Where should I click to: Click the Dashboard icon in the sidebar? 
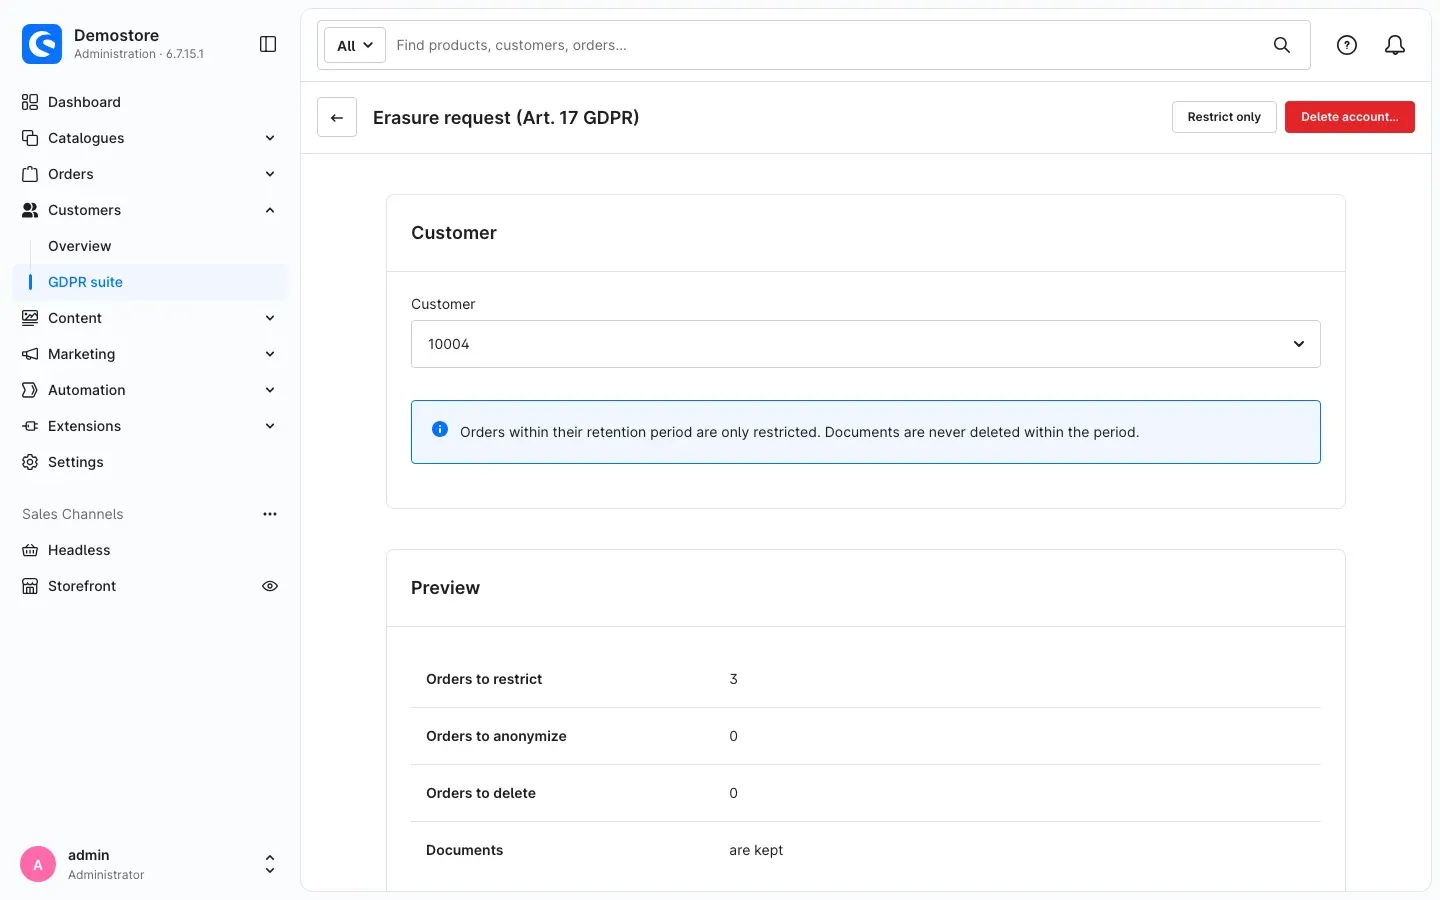click(30, 102)
